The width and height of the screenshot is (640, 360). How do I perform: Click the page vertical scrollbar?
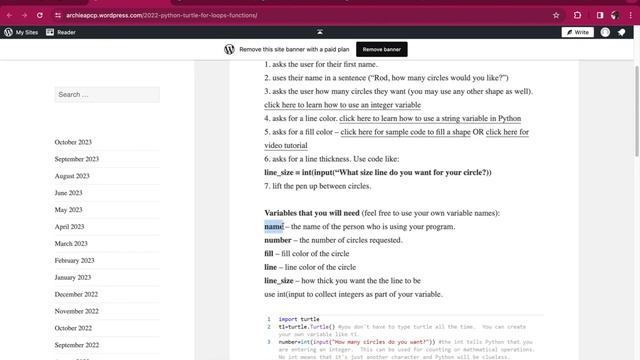click(x=637, y=110)
